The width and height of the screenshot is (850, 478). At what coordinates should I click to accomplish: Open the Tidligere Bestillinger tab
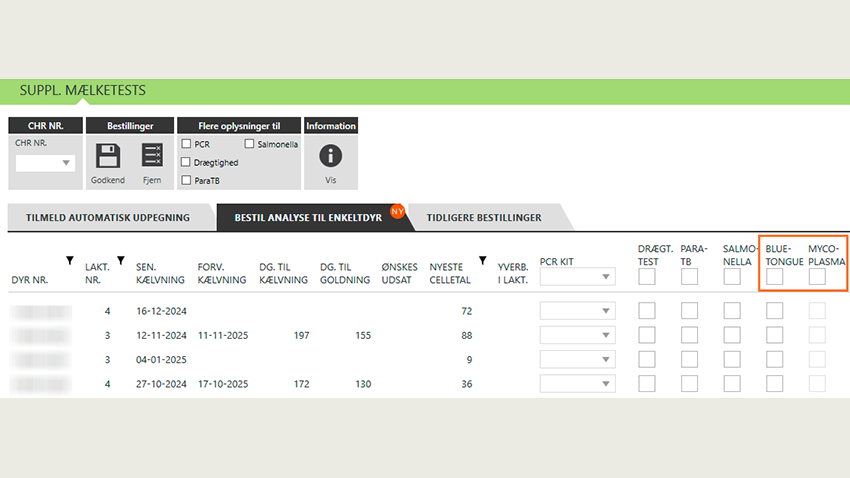(x=484, y=217)
